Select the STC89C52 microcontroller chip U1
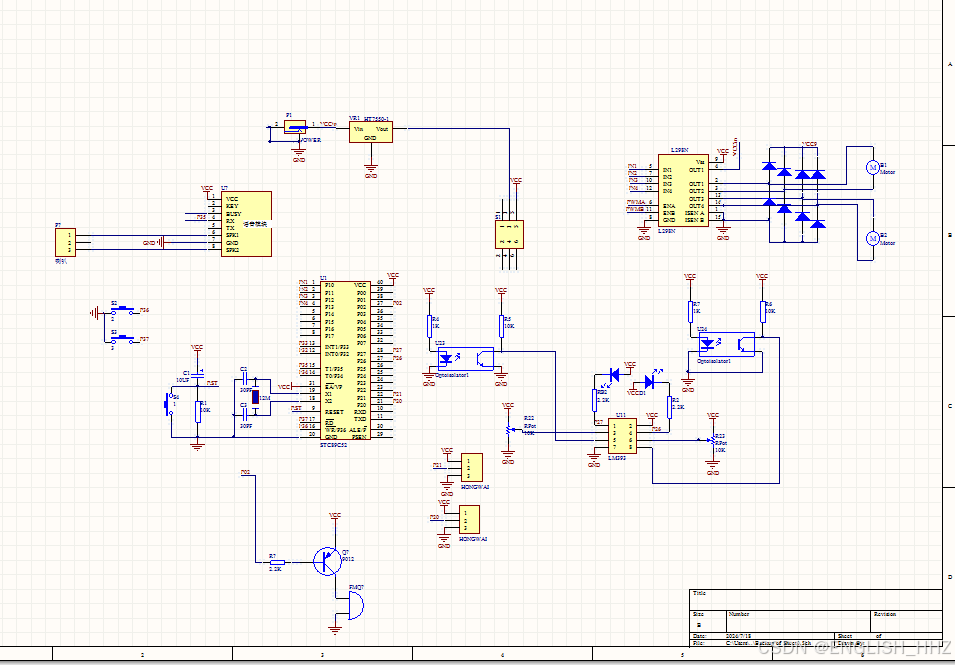955x665 pixels. point(345,361)
